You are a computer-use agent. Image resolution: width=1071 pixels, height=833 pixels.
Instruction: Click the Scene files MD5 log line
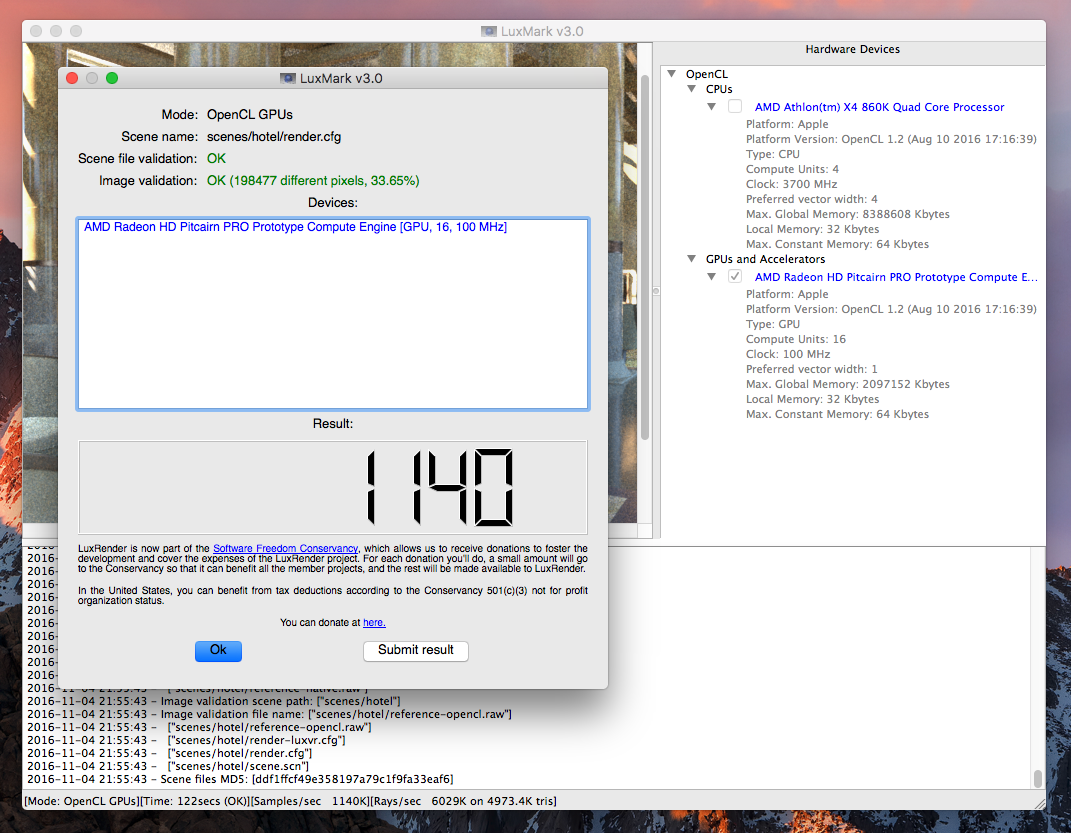pos(240,779)
